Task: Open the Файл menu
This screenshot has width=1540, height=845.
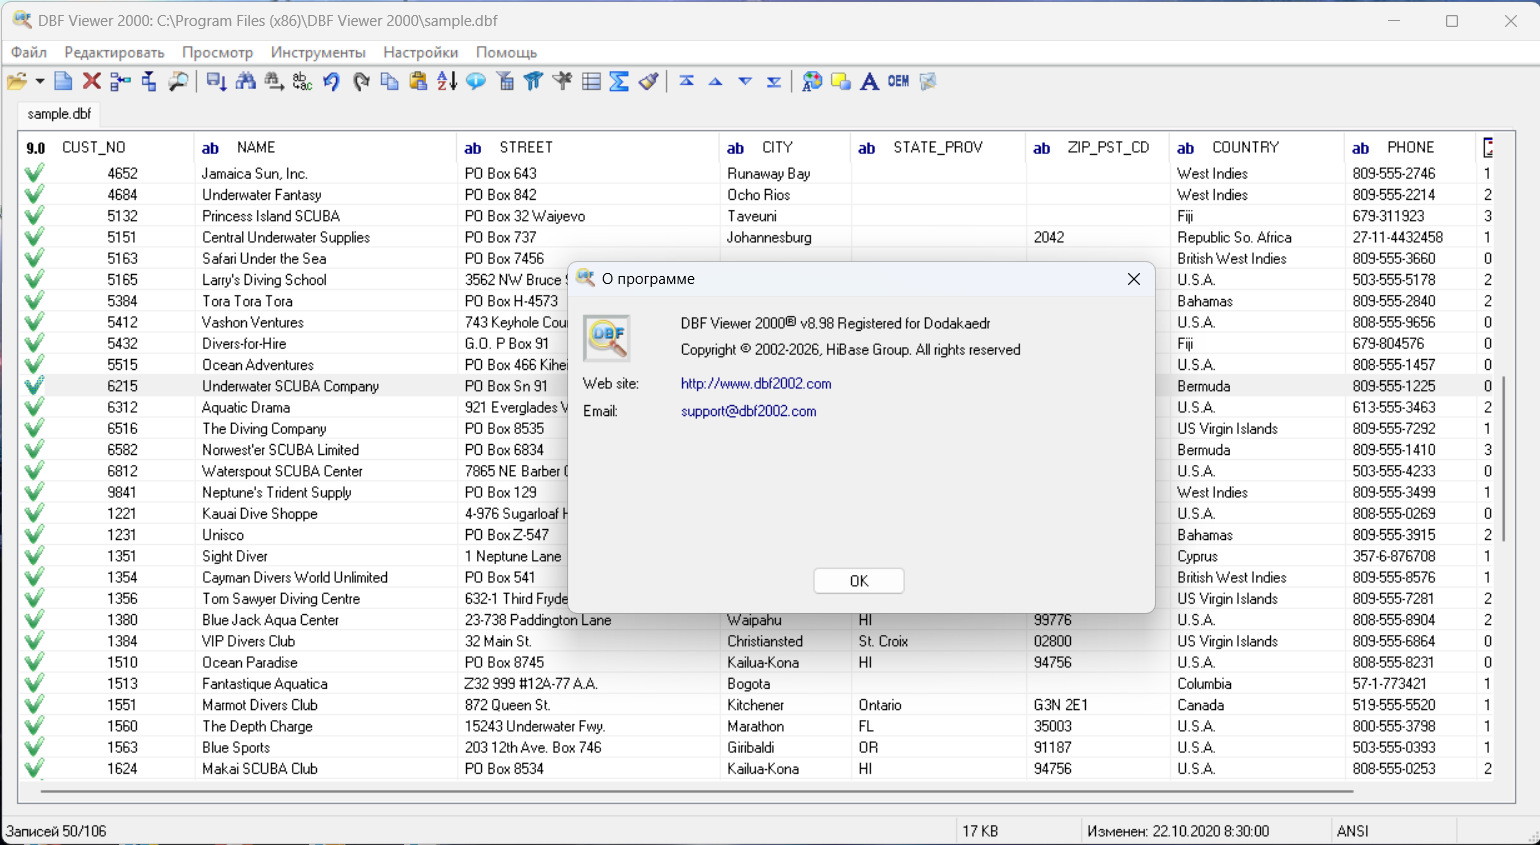Action: (x=29, y=52)
